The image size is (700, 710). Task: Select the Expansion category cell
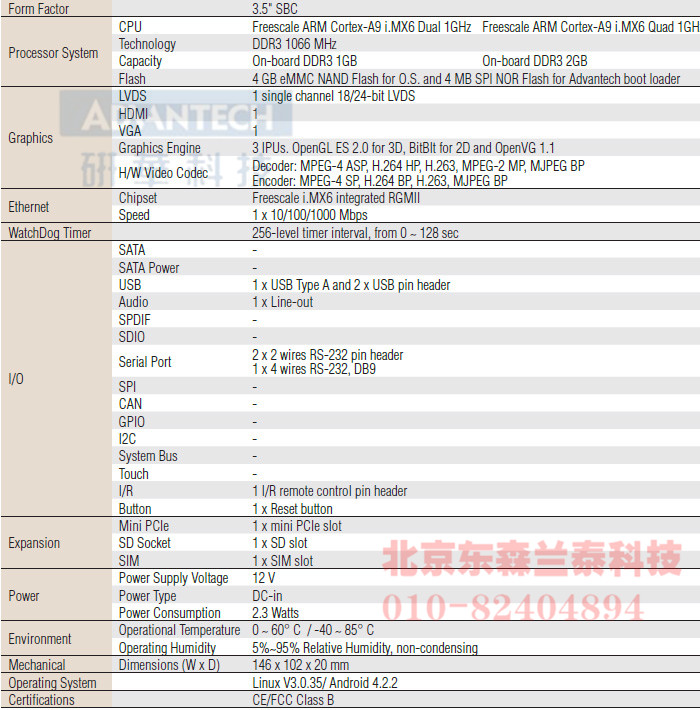34,543
